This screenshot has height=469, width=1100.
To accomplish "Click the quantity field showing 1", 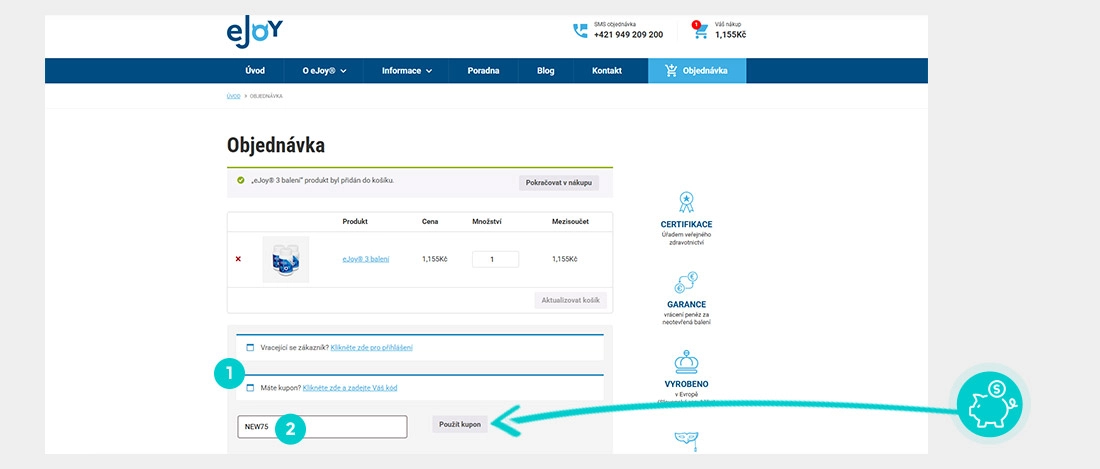I will click(495, 259).
